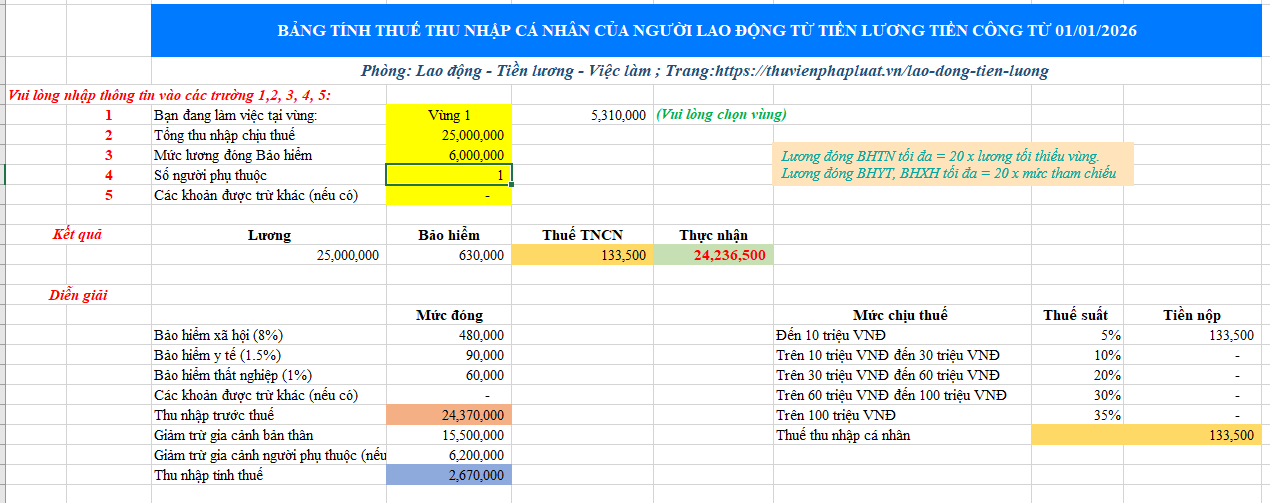Image resolution: width=1270 pixels, height=503 pixels.
Task: Select the 30% tax rate cell
Action: pyautogui.click(x=1075, y=395)
